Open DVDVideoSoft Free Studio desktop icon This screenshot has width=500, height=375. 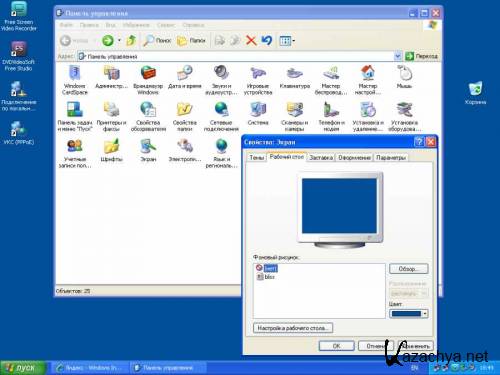click(x=18, y=56)
